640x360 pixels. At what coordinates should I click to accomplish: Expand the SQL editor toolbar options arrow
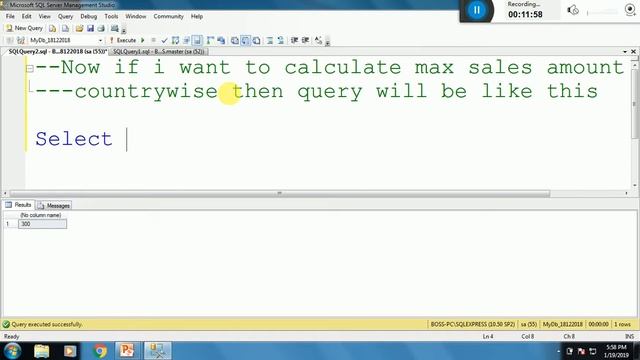point(327,41)
